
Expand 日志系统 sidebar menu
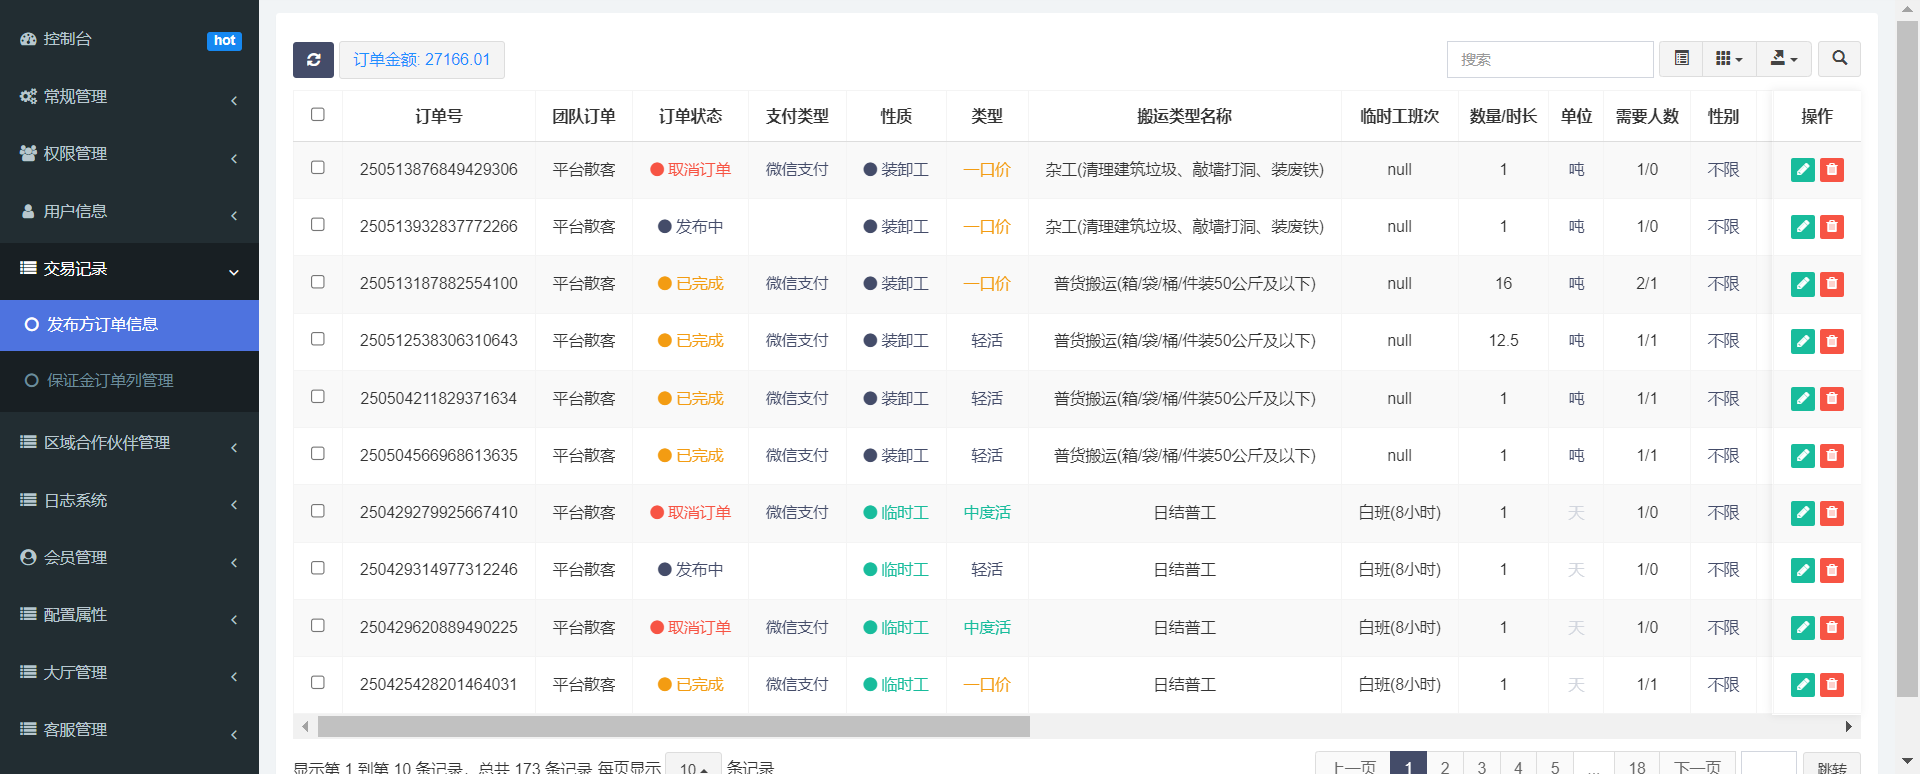(x=129, y=500)
